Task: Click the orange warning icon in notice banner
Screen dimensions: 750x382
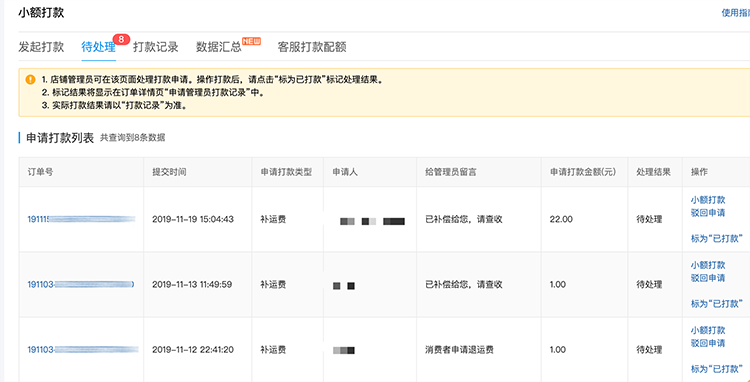Action: point(31,79)
